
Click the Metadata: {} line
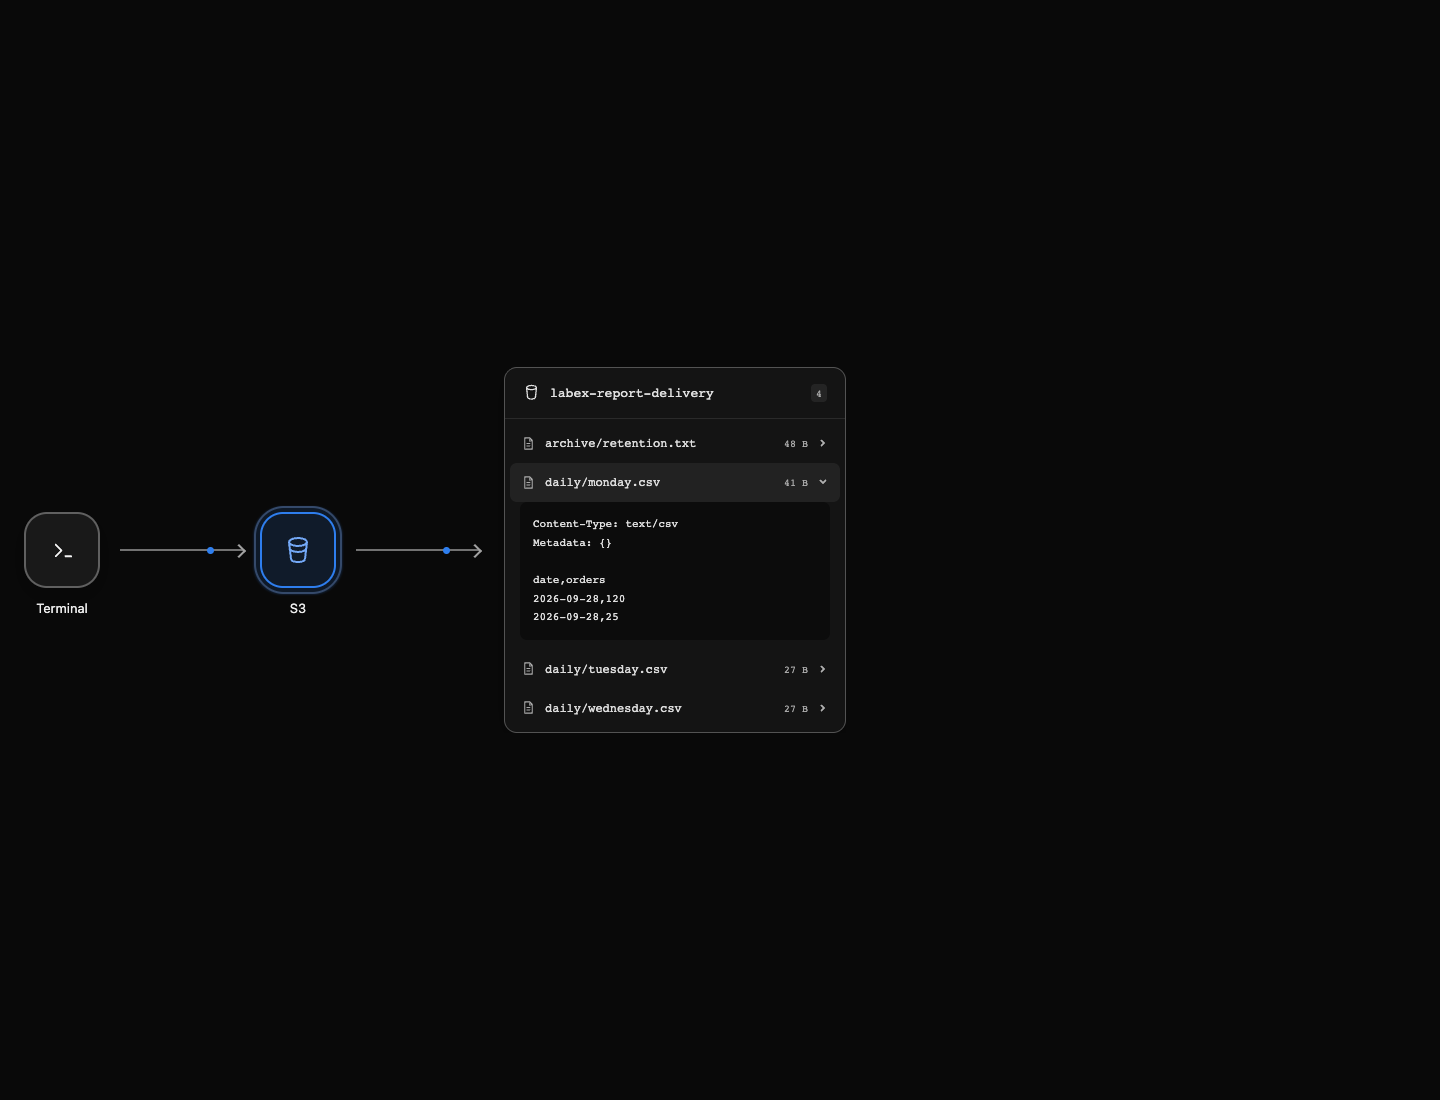572,543
